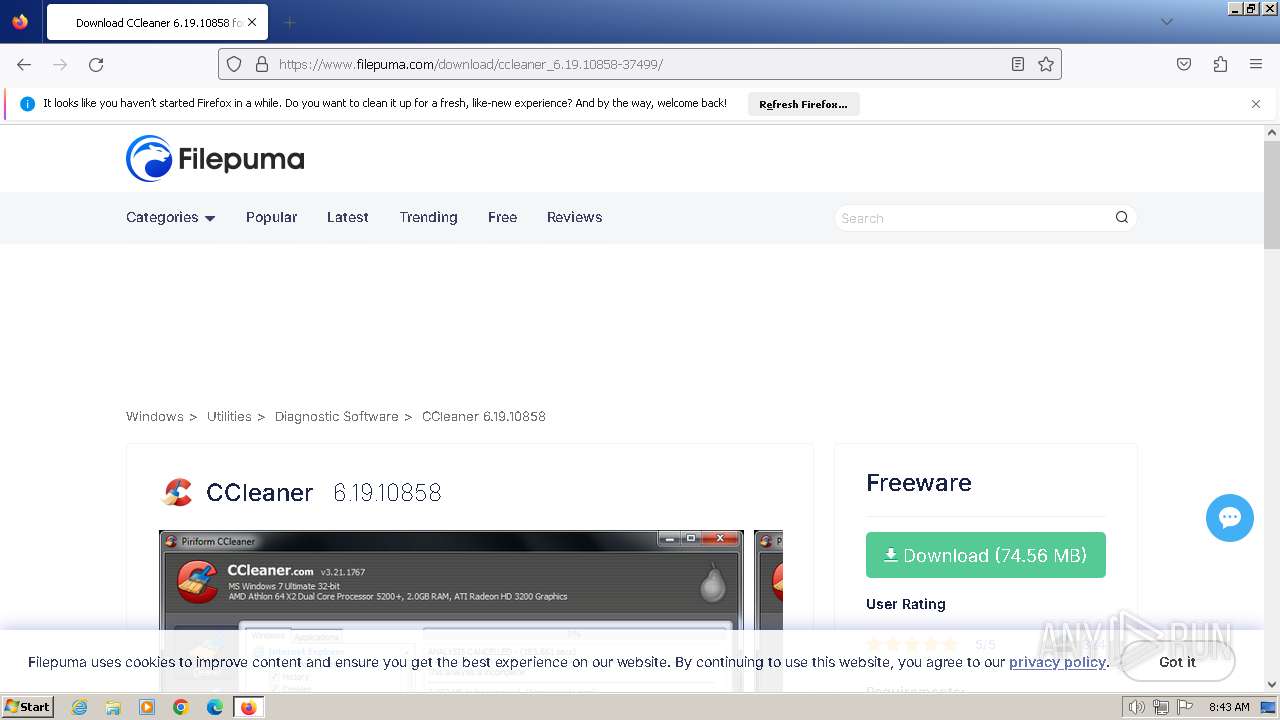This screenshot has height=720, width=1280.
Task: Open the blue chat bubble widget
Action: pyautogui.click(x=1230, y=518)
